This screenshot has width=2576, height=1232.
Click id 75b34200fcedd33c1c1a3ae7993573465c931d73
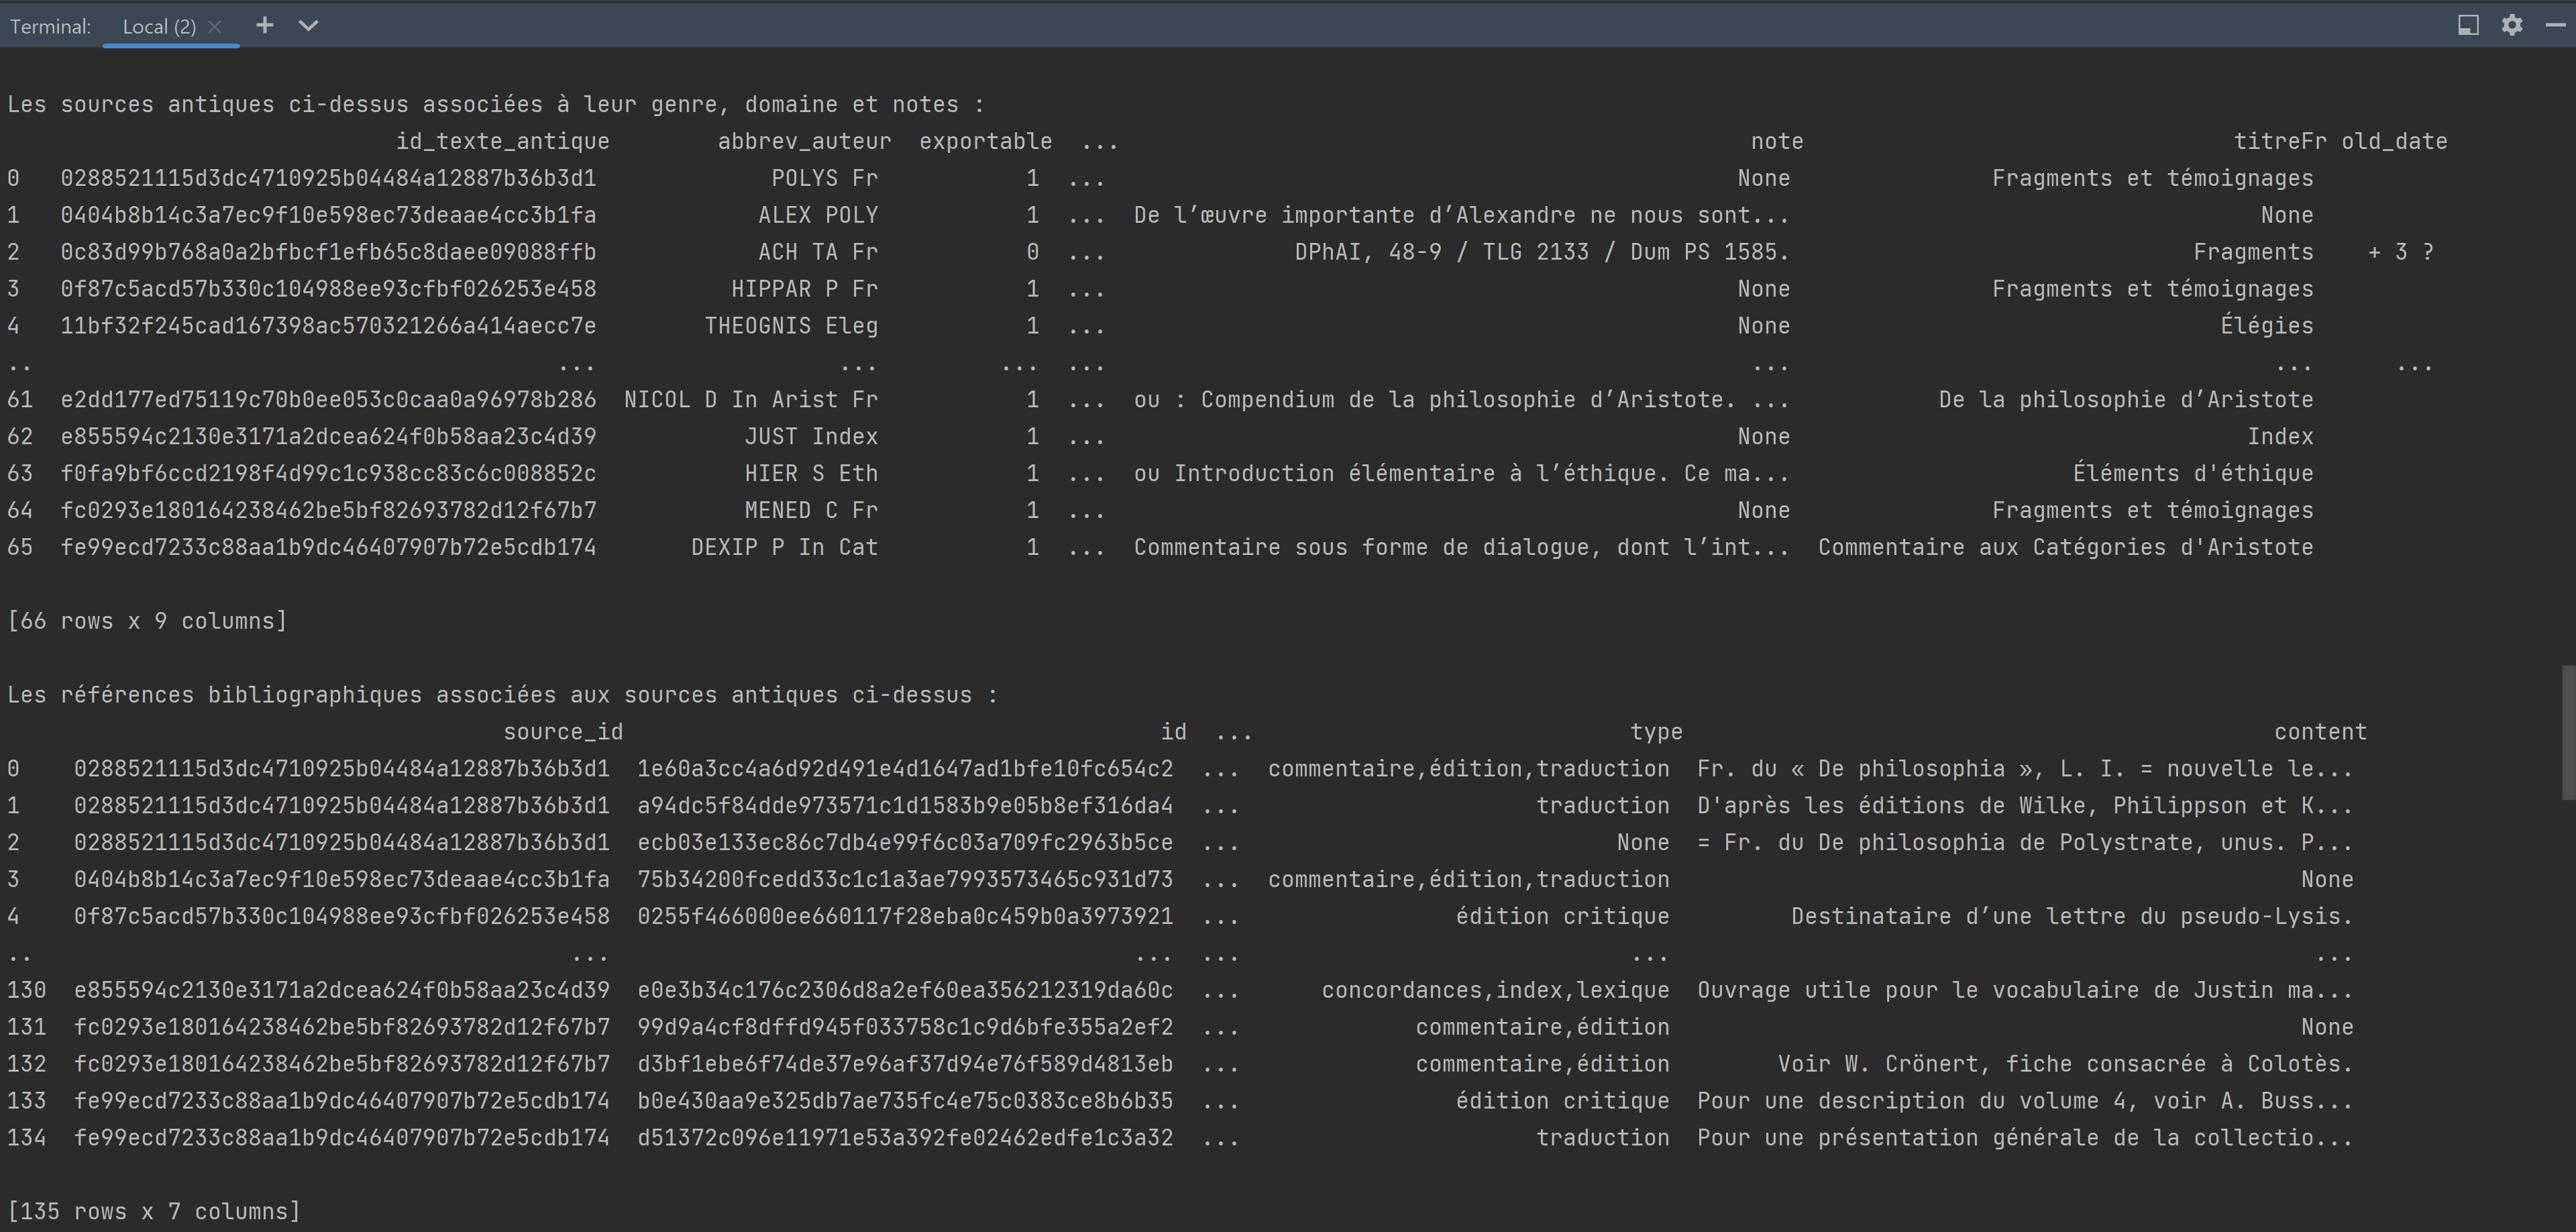click(x=905, y=881)
